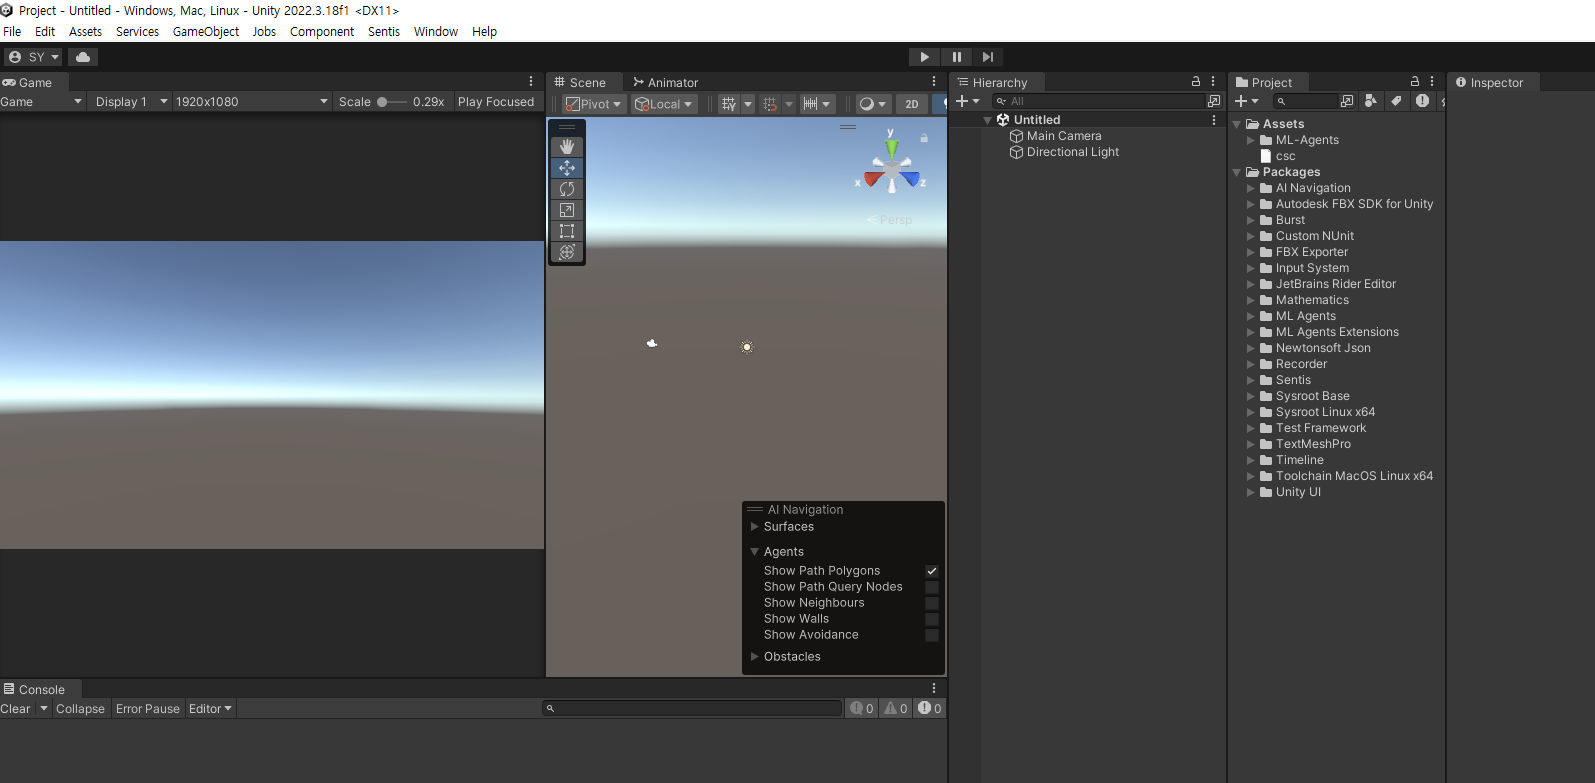The image size is (1595, 783).
Task: Adjust the Game view Scale slider
Action: [x=392, y=102]
